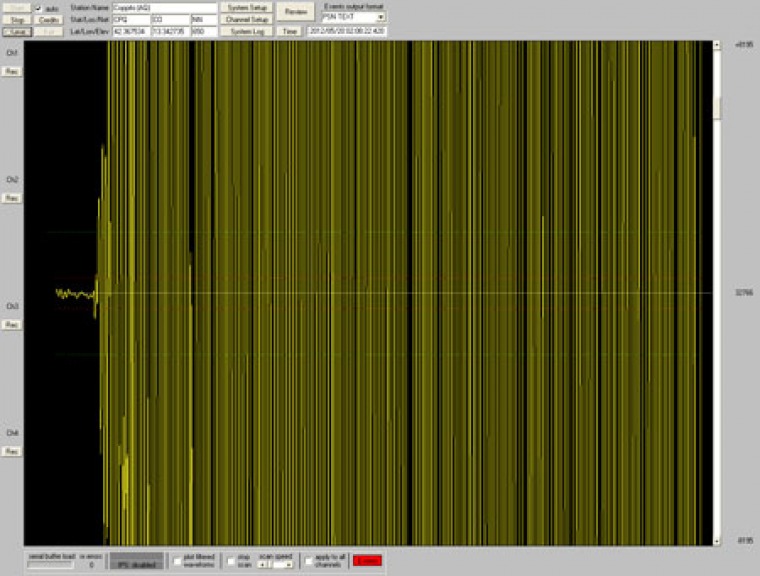Enable apply to all channels
This screenshot has width=760, height=576.
coord(309,561)
